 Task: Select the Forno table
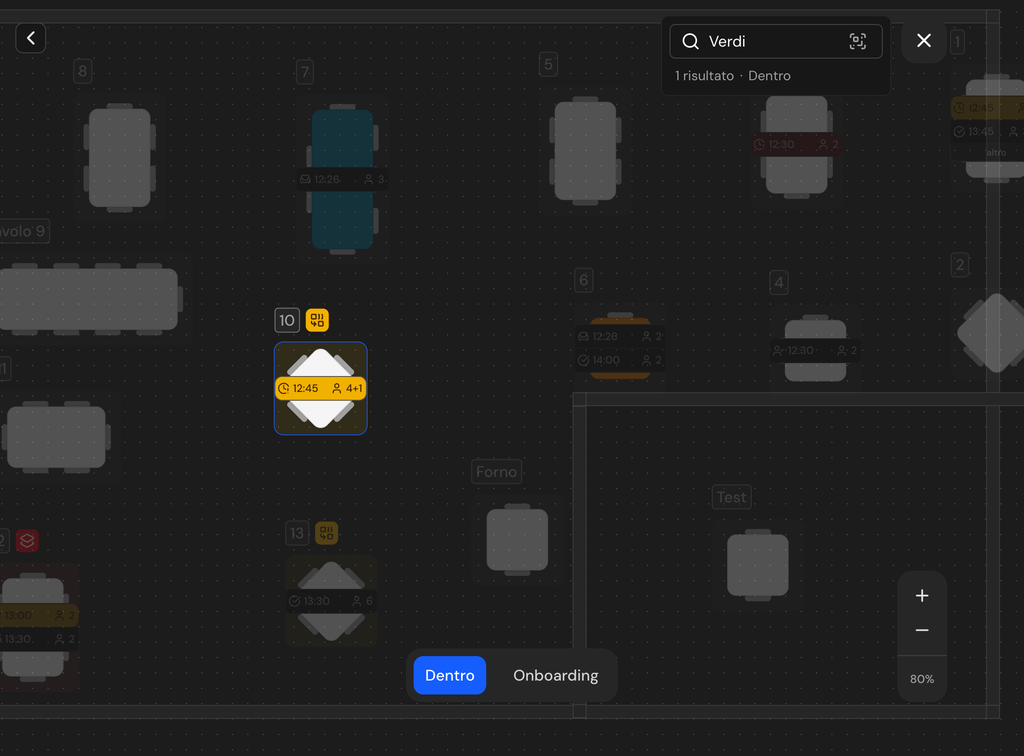pos(517,540)
